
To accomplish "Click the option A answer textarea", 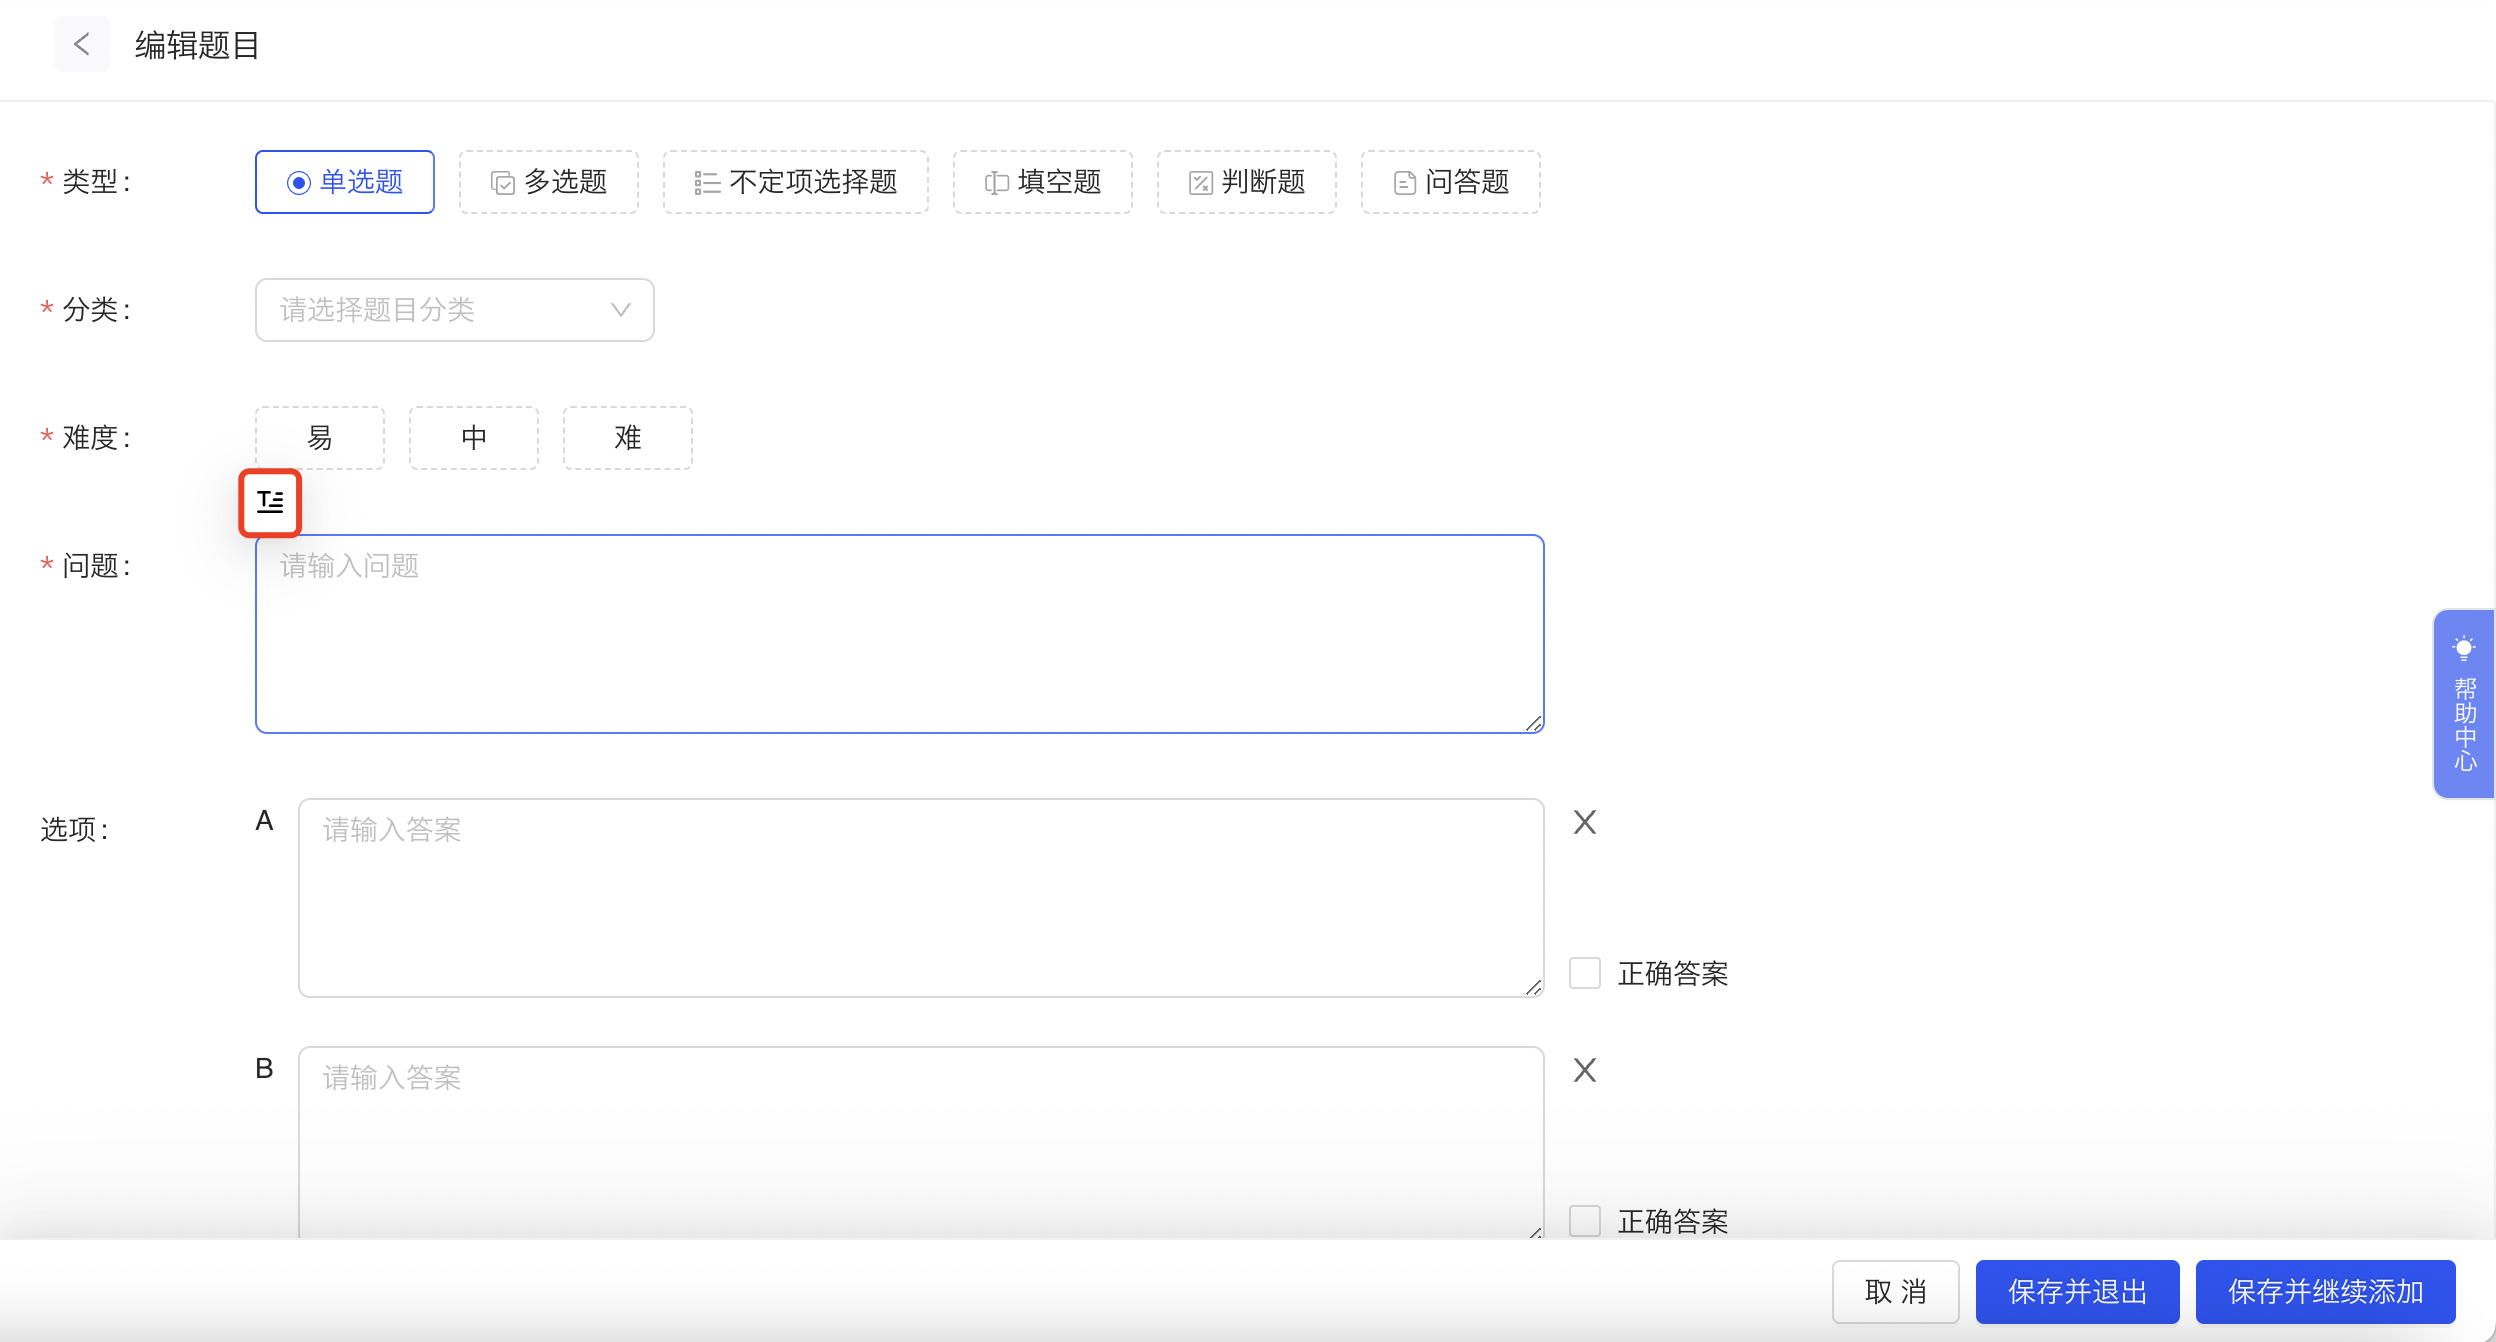I will click(921, 898).
